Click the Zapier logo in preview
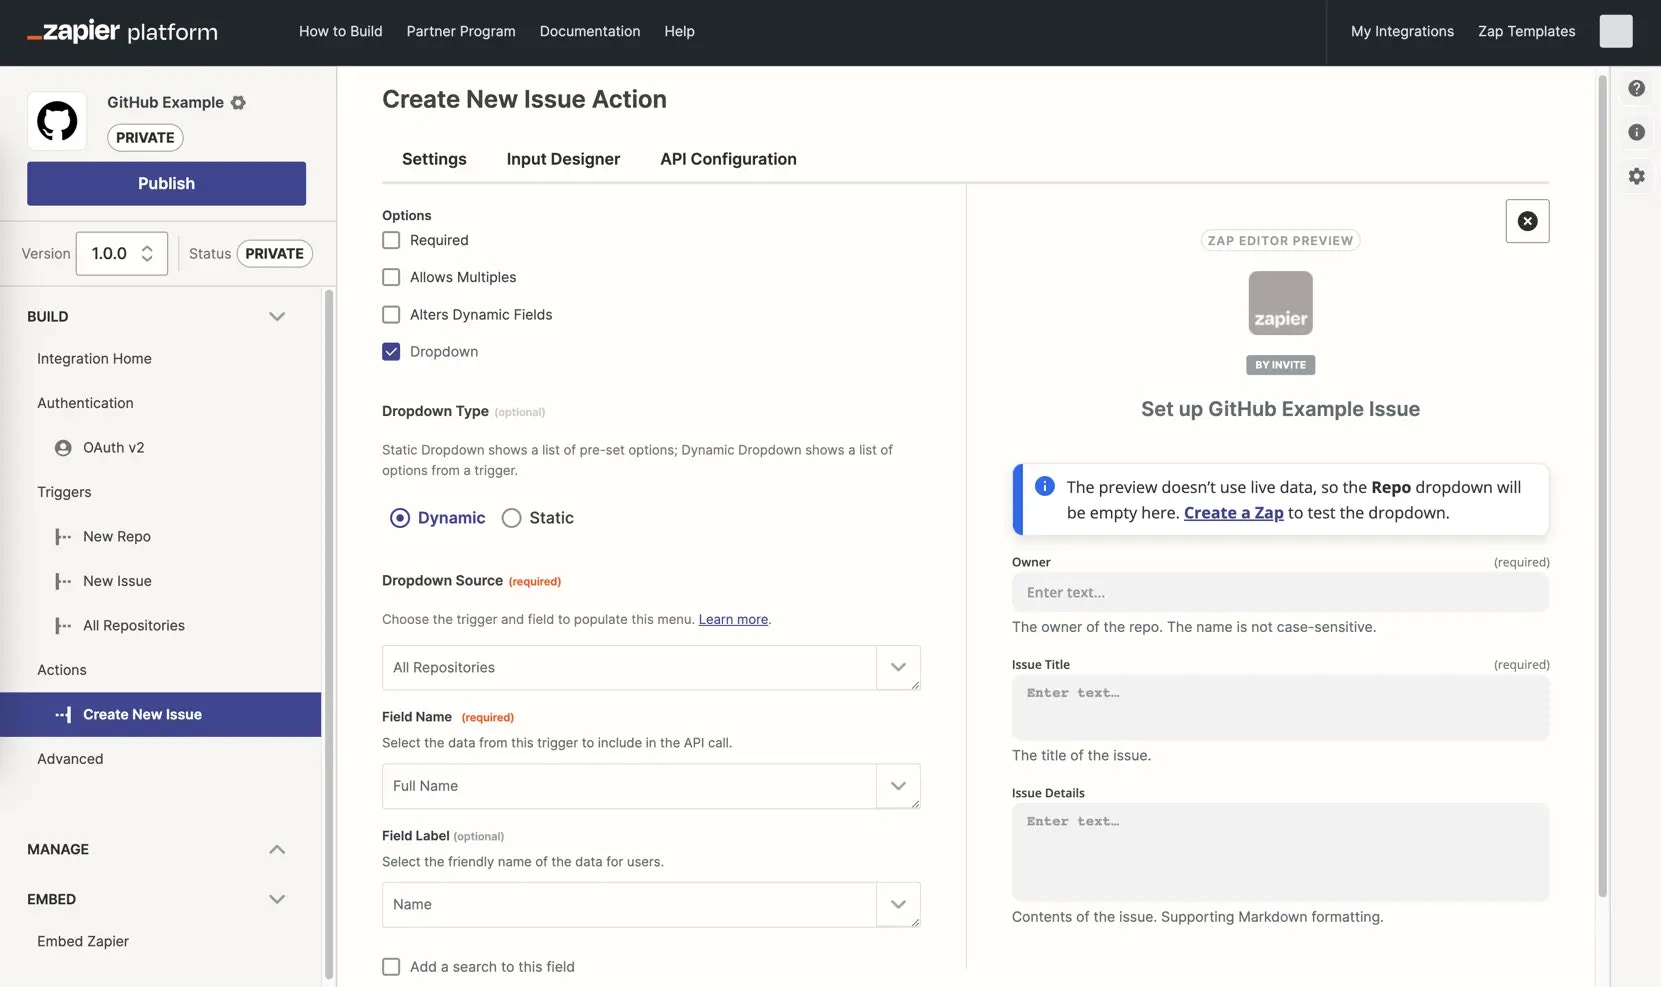 tap(1280, 303)
